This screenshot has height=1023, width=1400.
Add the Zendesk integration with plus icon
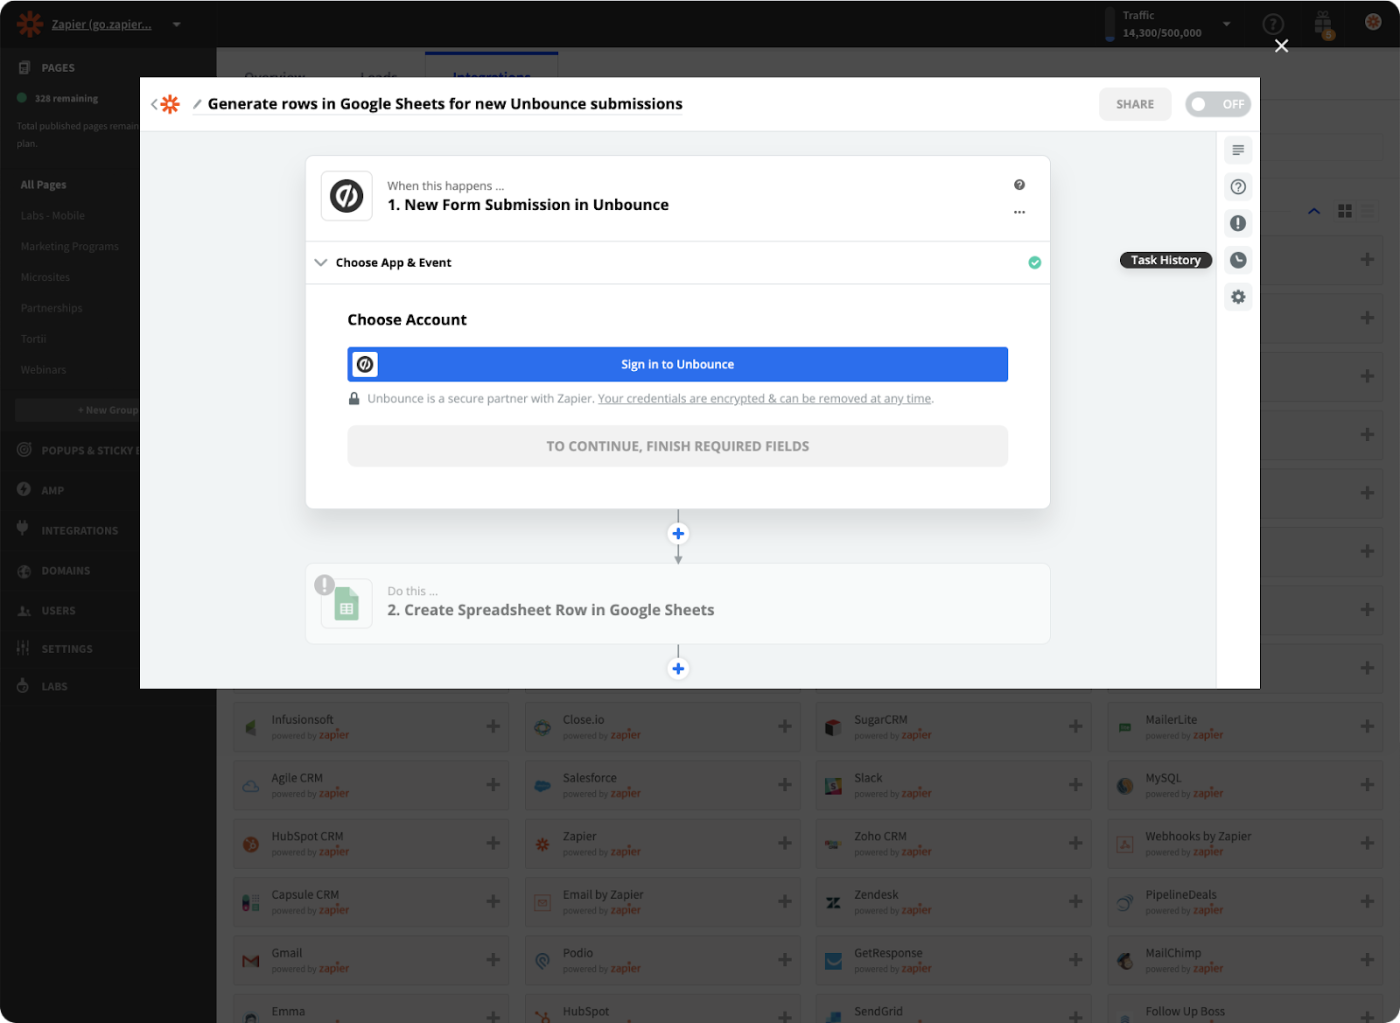(x=1076, y=901)
